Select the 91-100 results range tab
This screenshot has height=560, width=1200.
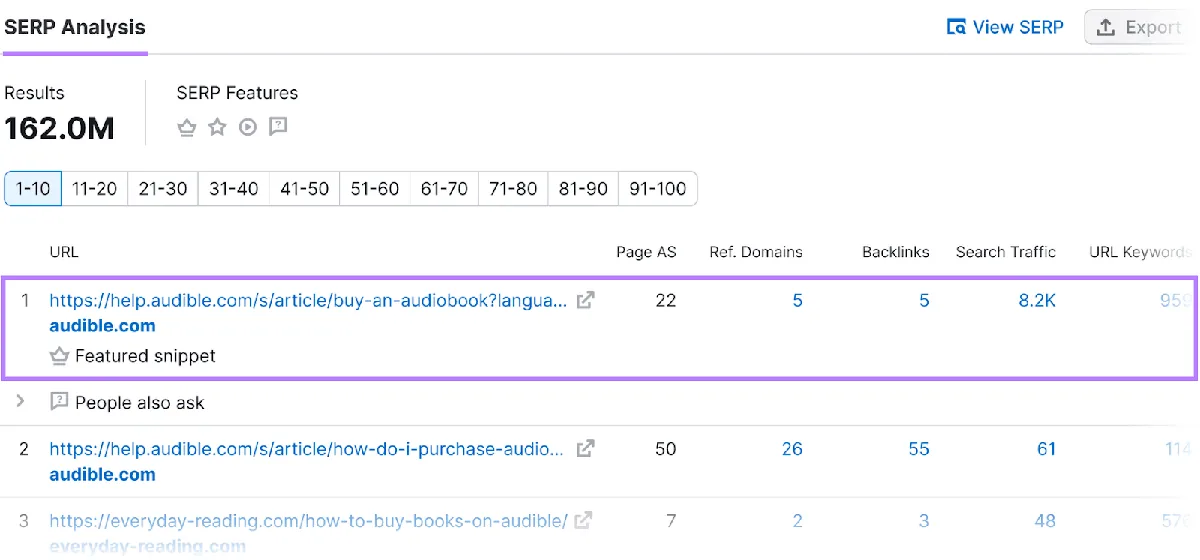point(658,188)
